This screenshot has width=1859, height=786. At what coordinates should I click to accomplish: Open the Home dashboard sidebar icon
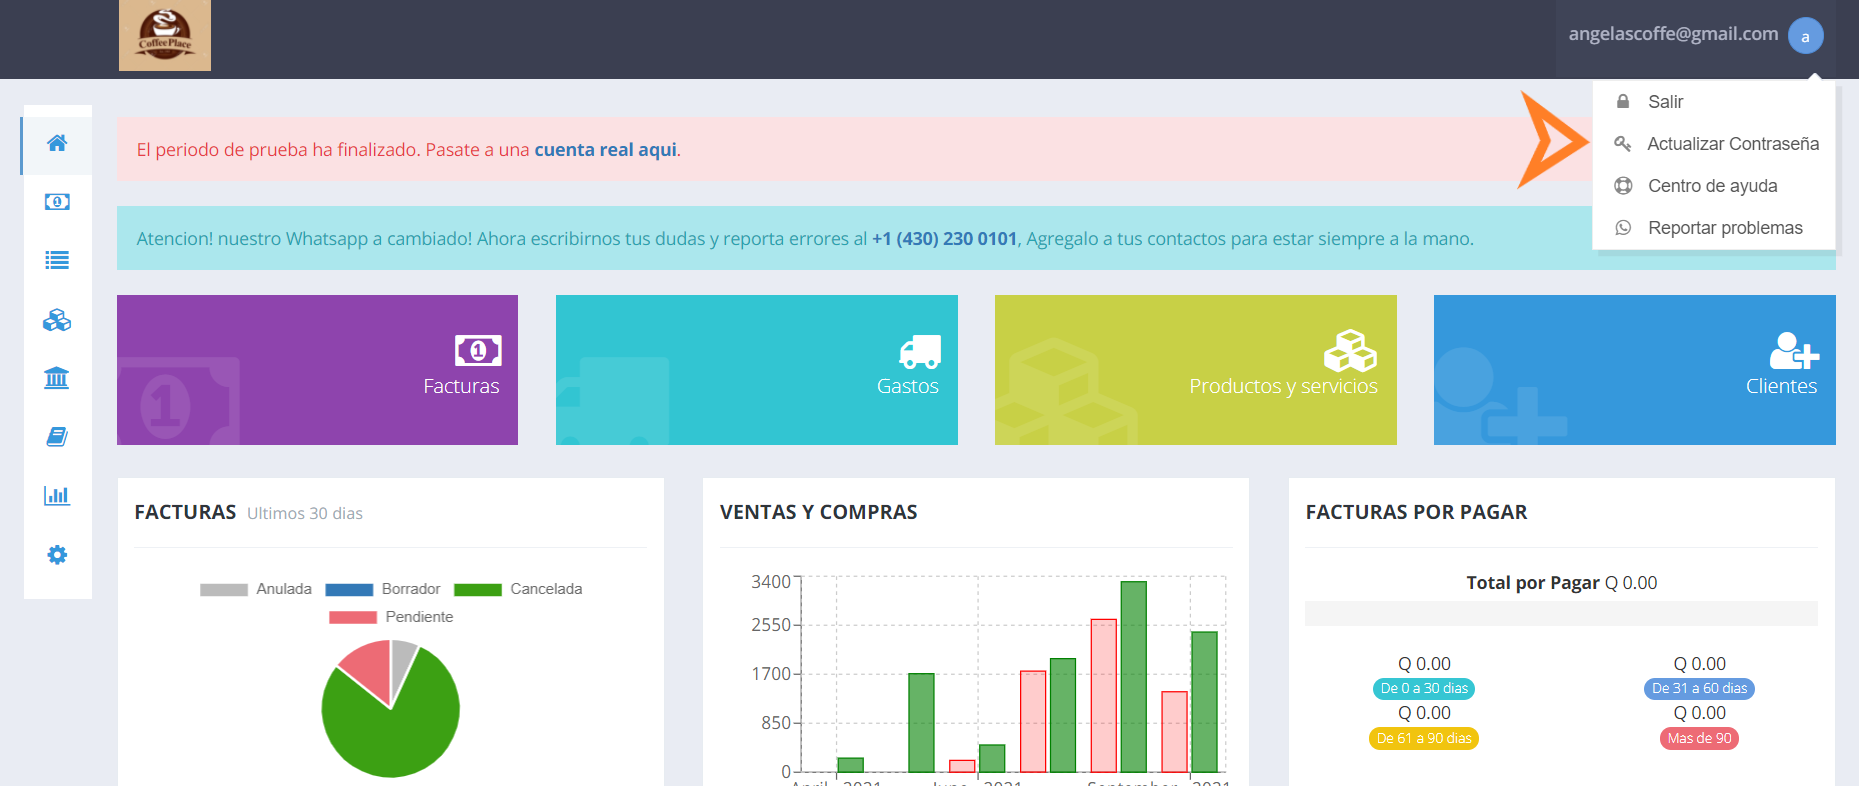[x=57, y=143]
